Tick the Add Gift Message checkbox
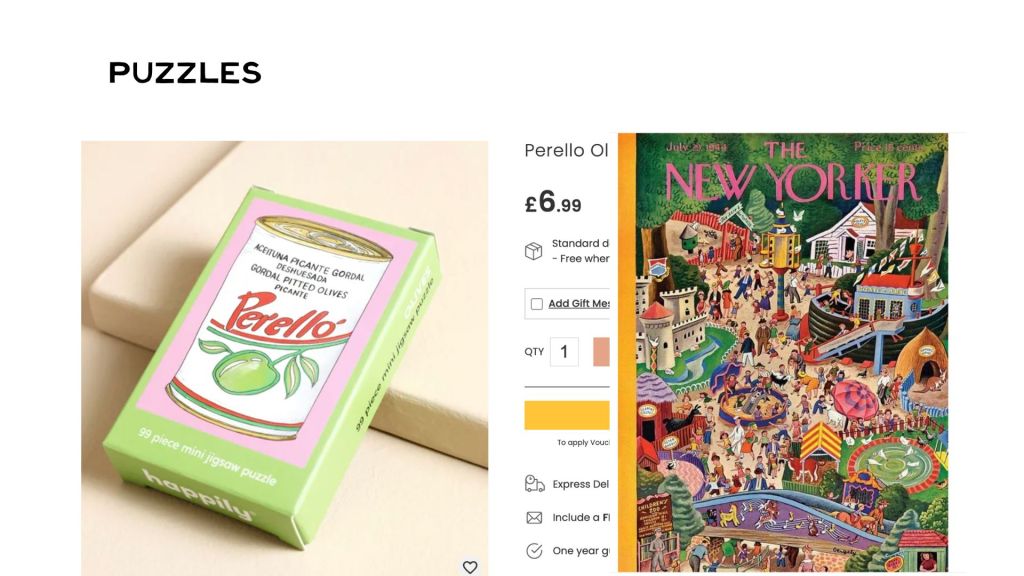 tap(537, 304)
